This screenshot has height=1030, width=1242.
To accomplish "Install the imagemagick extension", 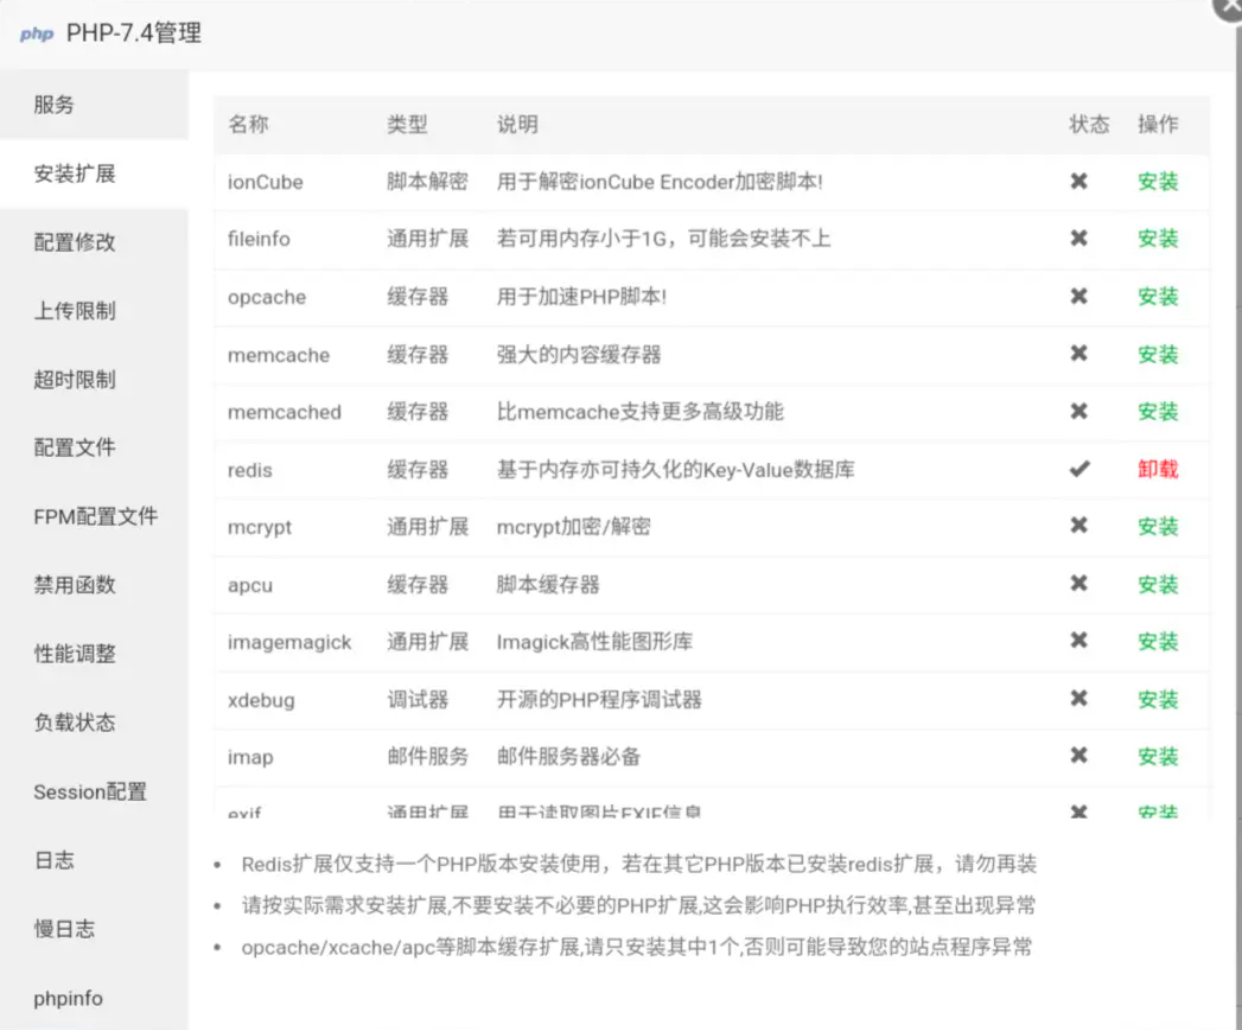I will pyautogui.click(x=1158, y=642).
